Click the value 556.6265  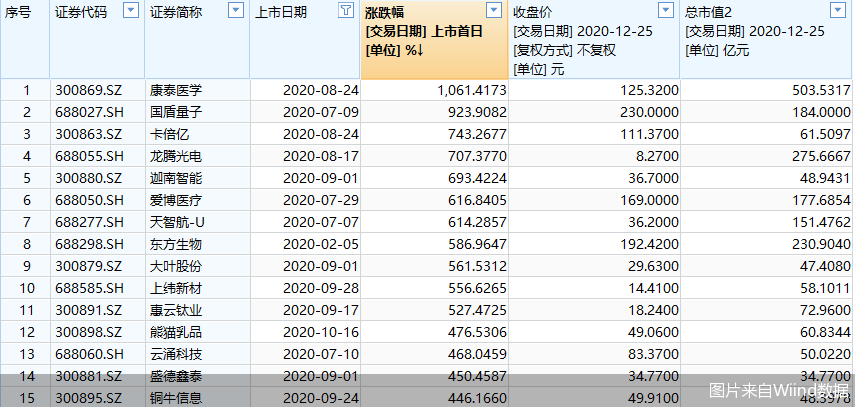pos(478,288)
